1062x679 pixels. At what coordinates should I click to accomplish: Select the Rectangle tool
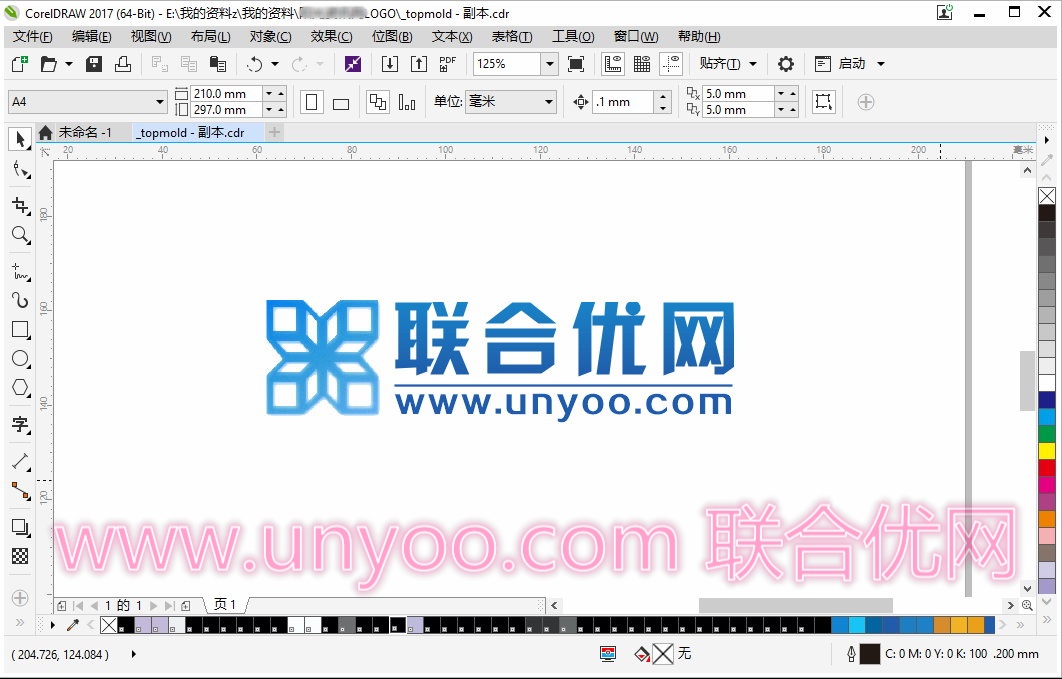20,330
